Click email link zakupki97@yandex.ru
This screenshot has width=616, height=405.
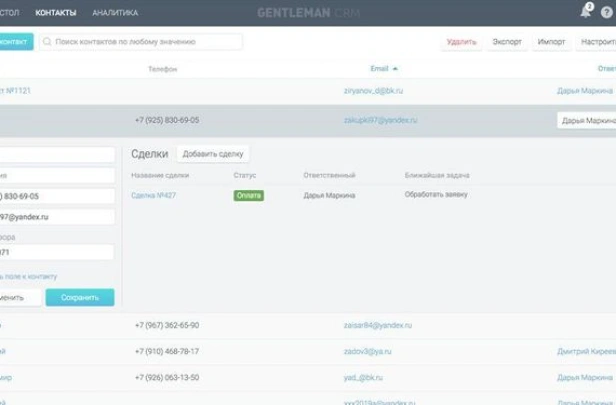click(380, 120)
